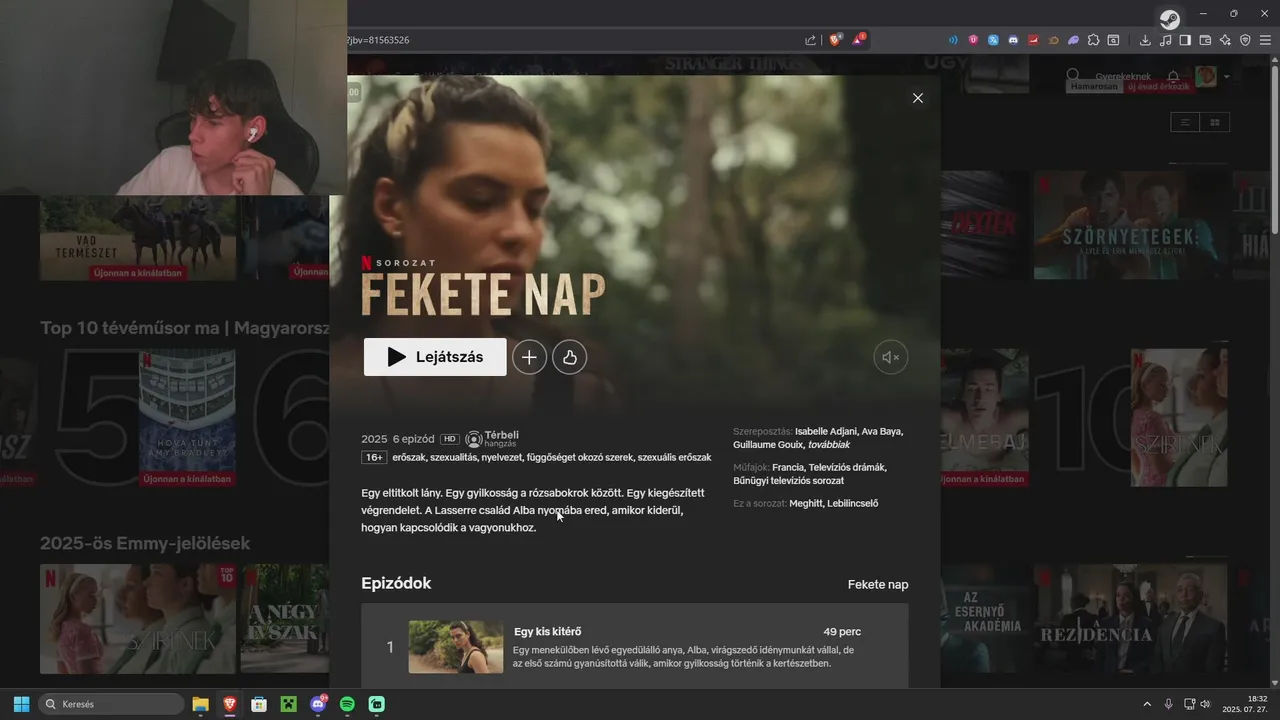Open Discord from the taskbar

318,704
